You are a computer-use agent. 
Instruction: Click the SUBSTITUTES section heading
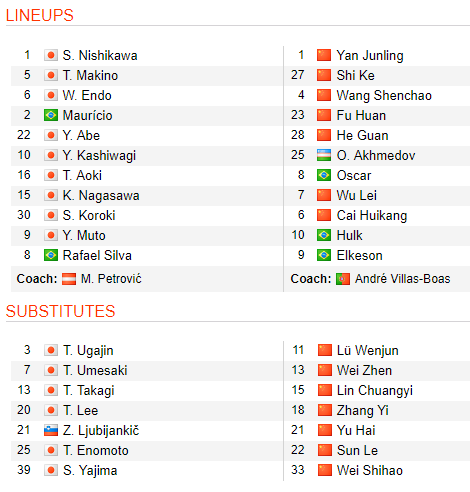(x=60, y=311)
